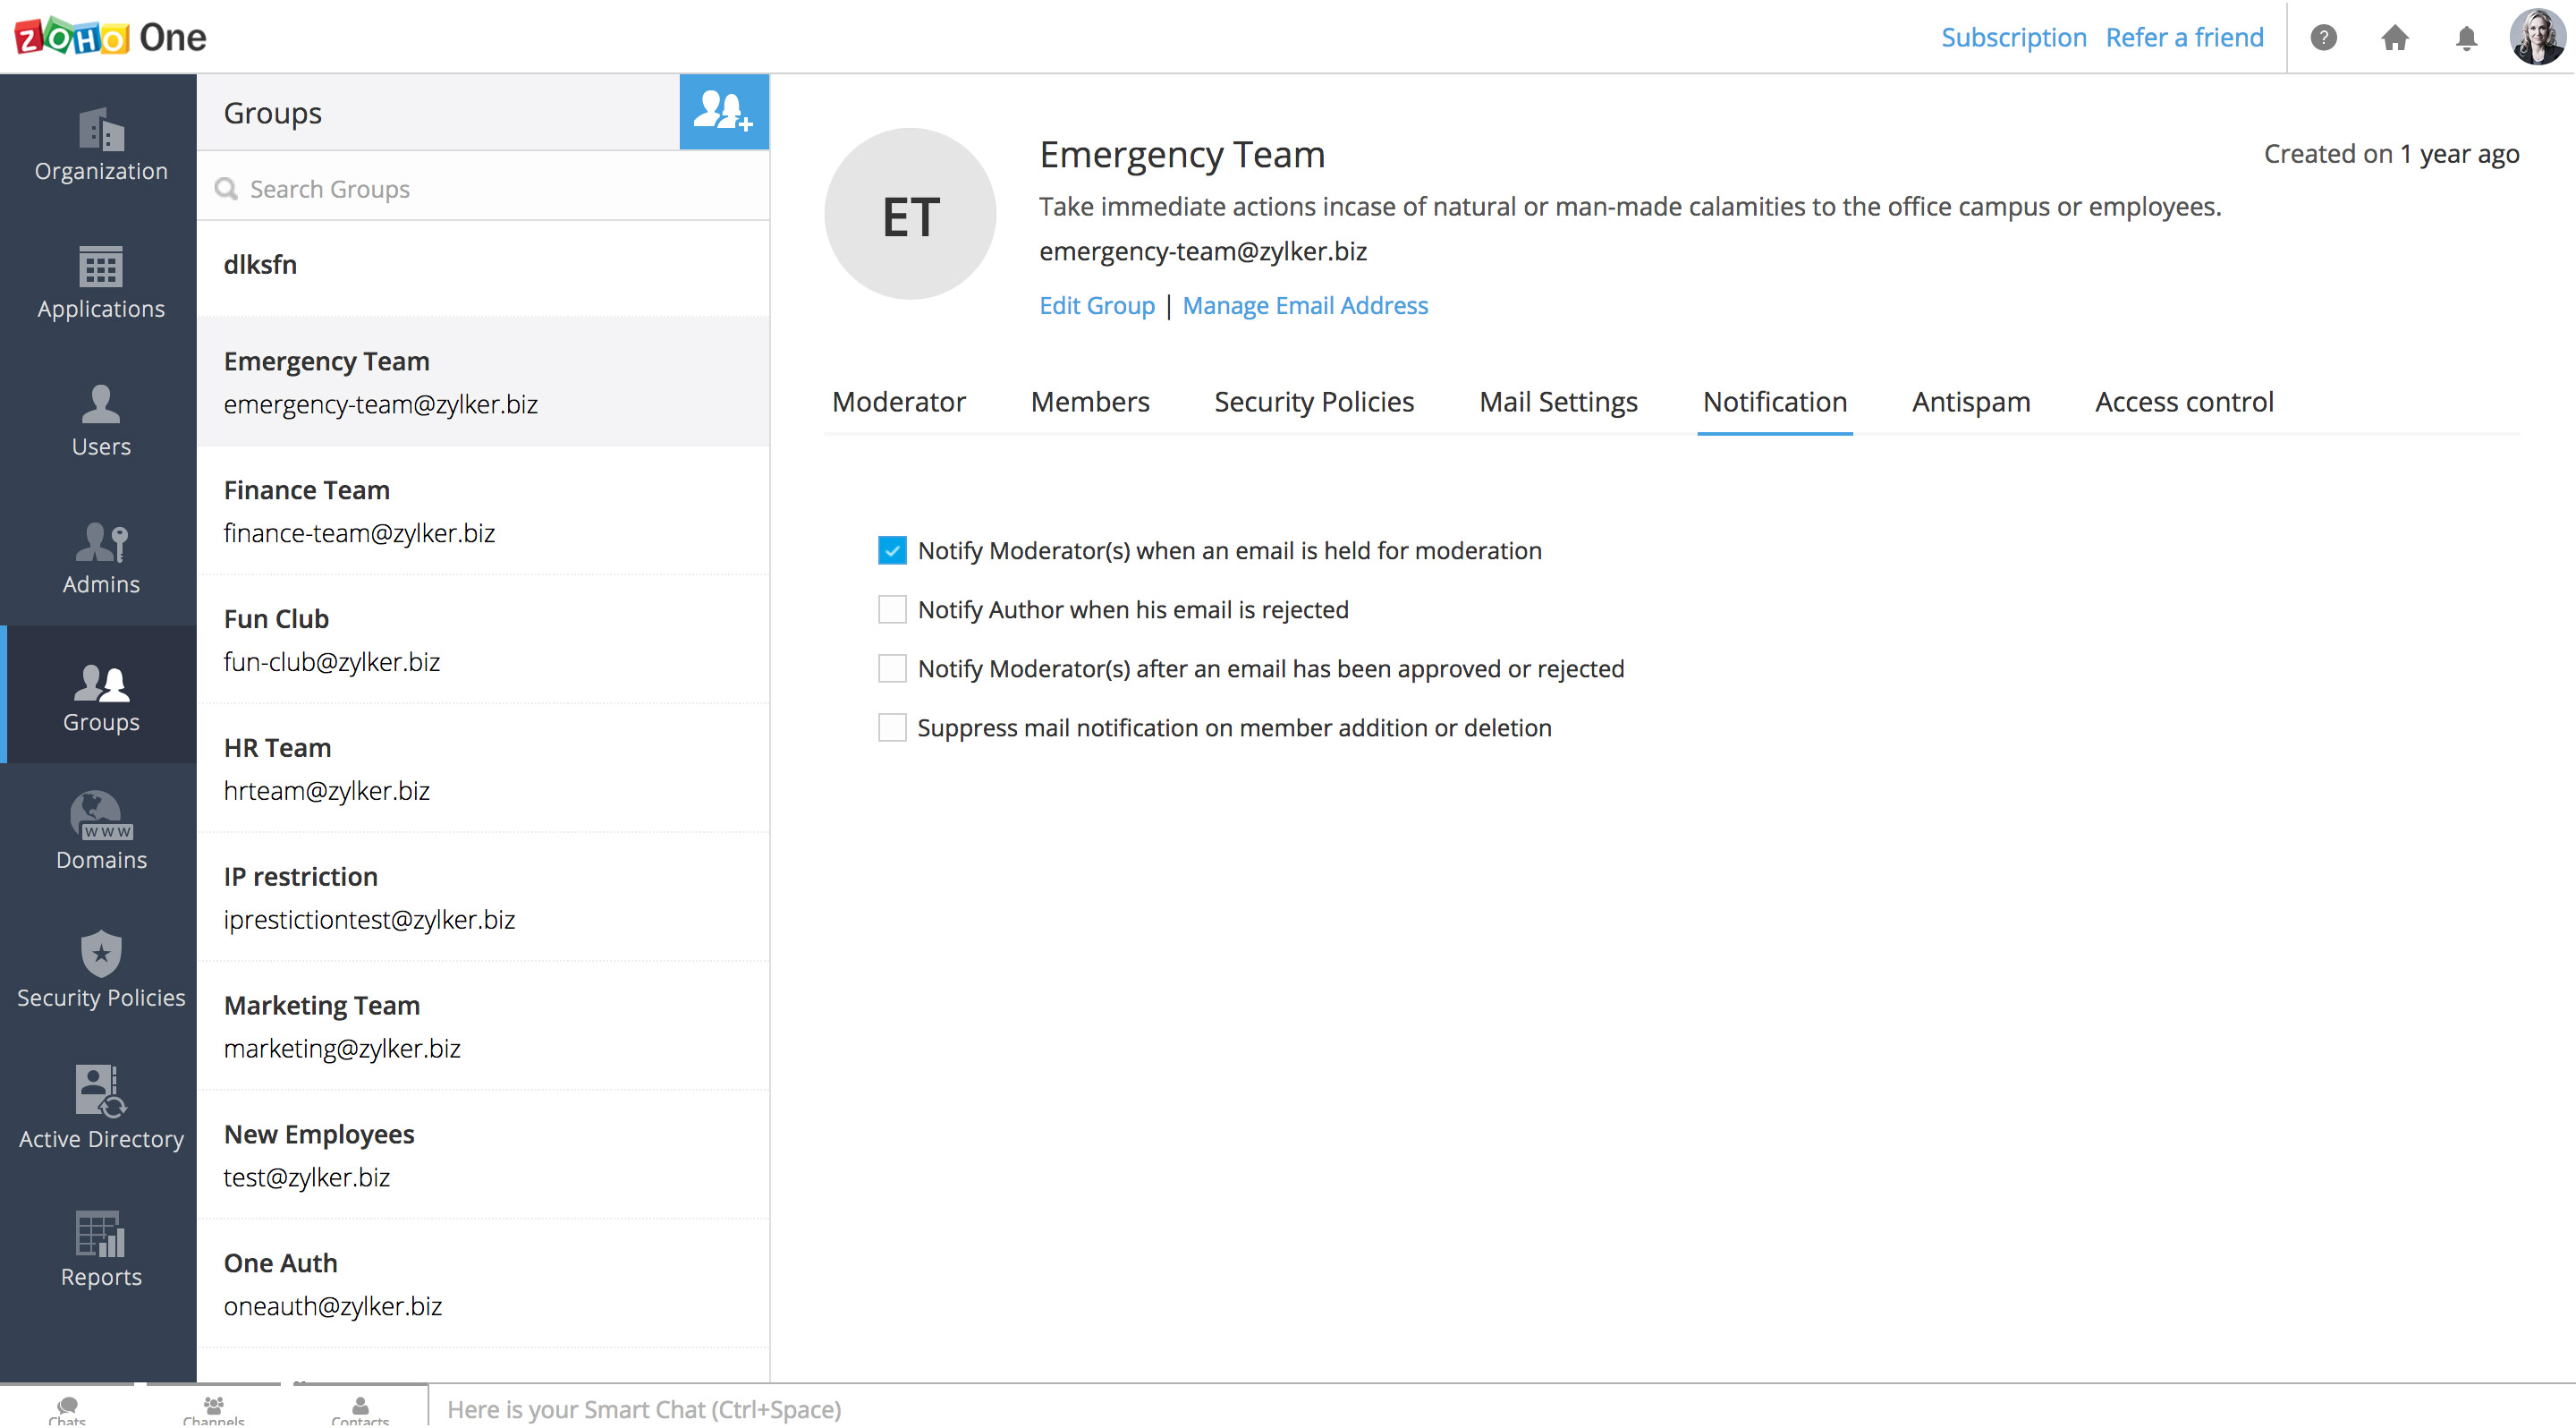2576x1428 pixels.
Task: Go to the Users section
Action: pos(101,421)
